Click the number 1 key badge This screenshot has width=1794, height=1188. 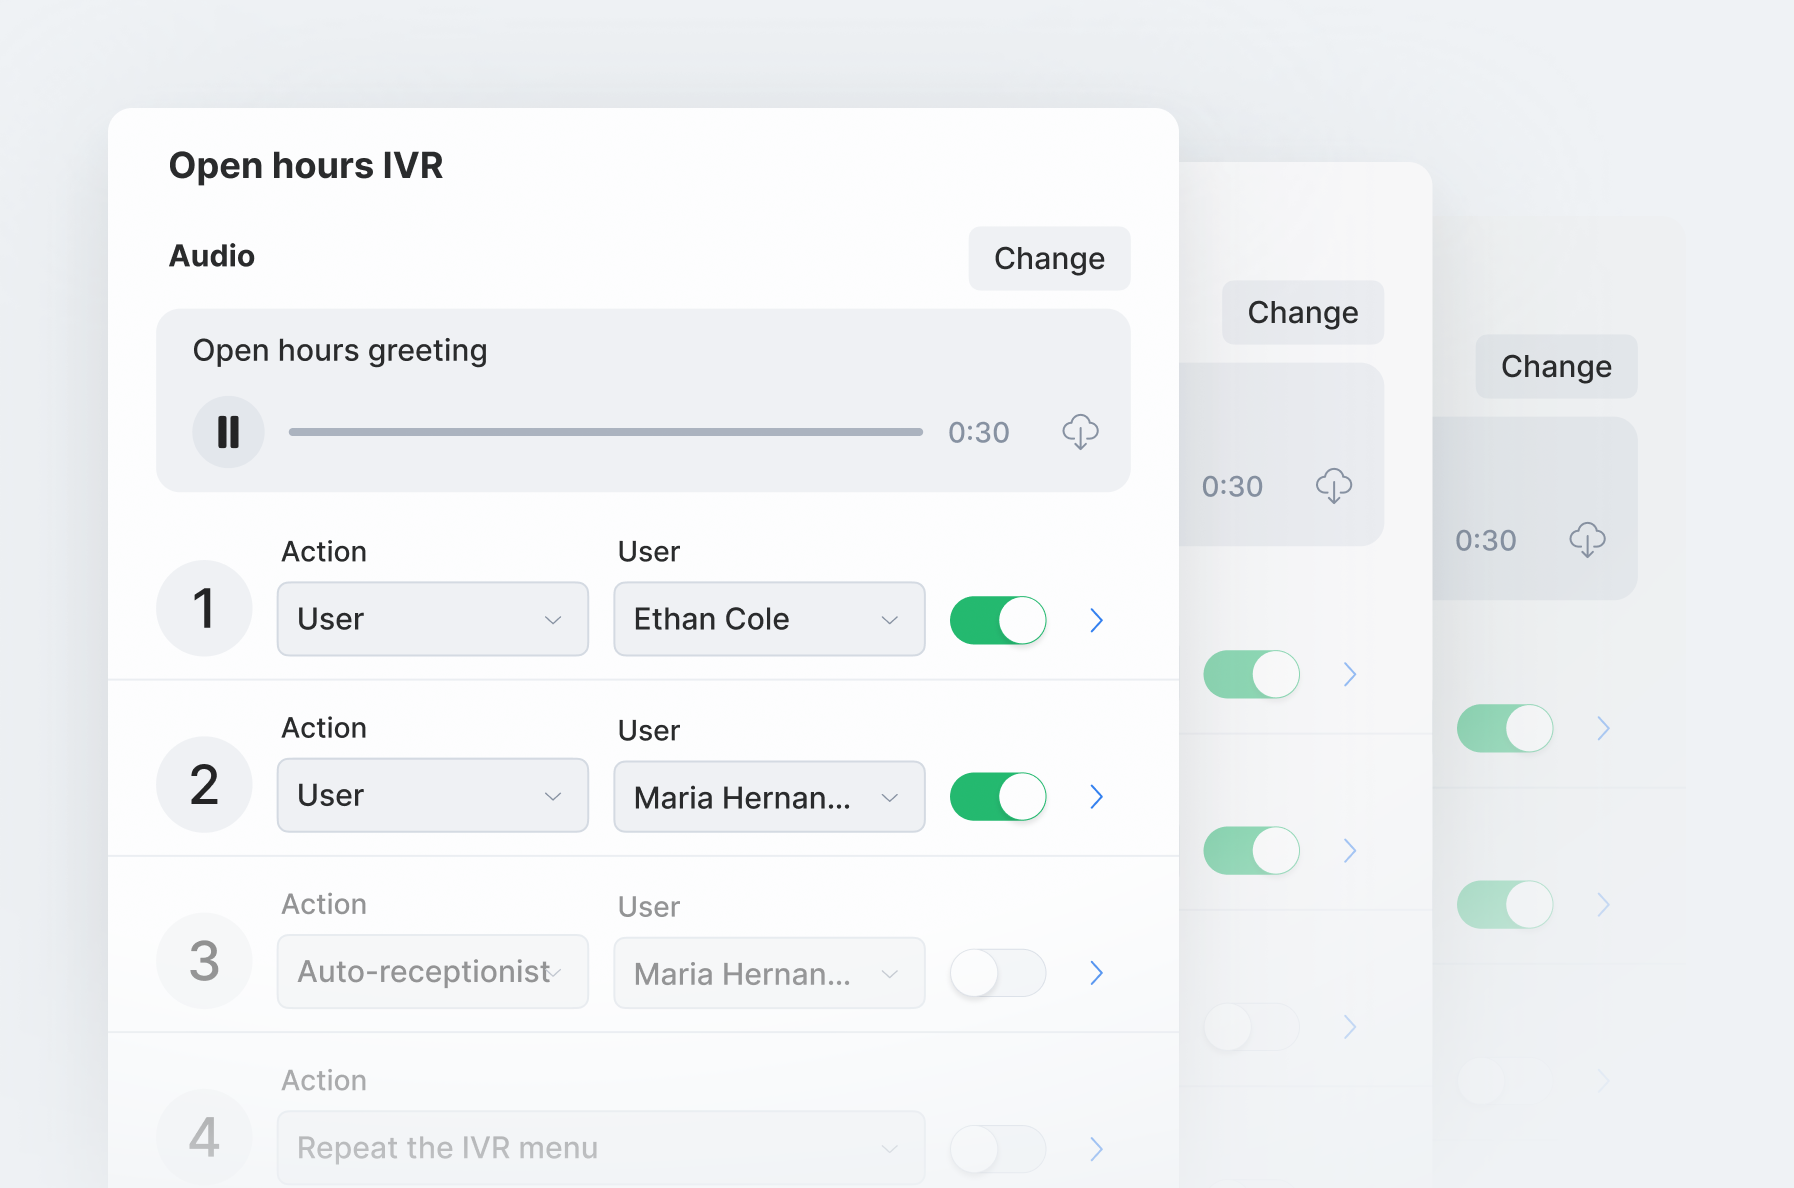[x=204, y=608]
